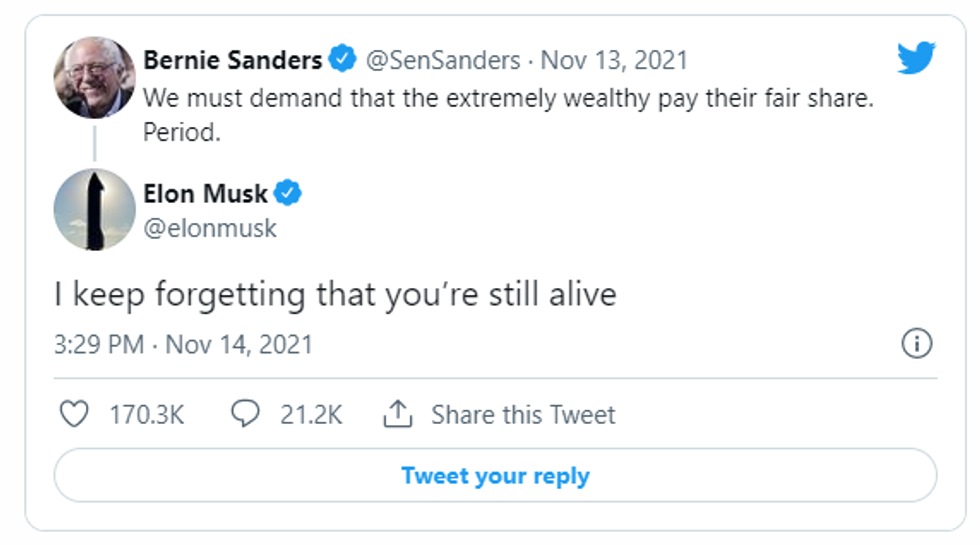The image size is (980, 545).
Task: Open the @elonmusk handle
Action: [x=210, y=228]
